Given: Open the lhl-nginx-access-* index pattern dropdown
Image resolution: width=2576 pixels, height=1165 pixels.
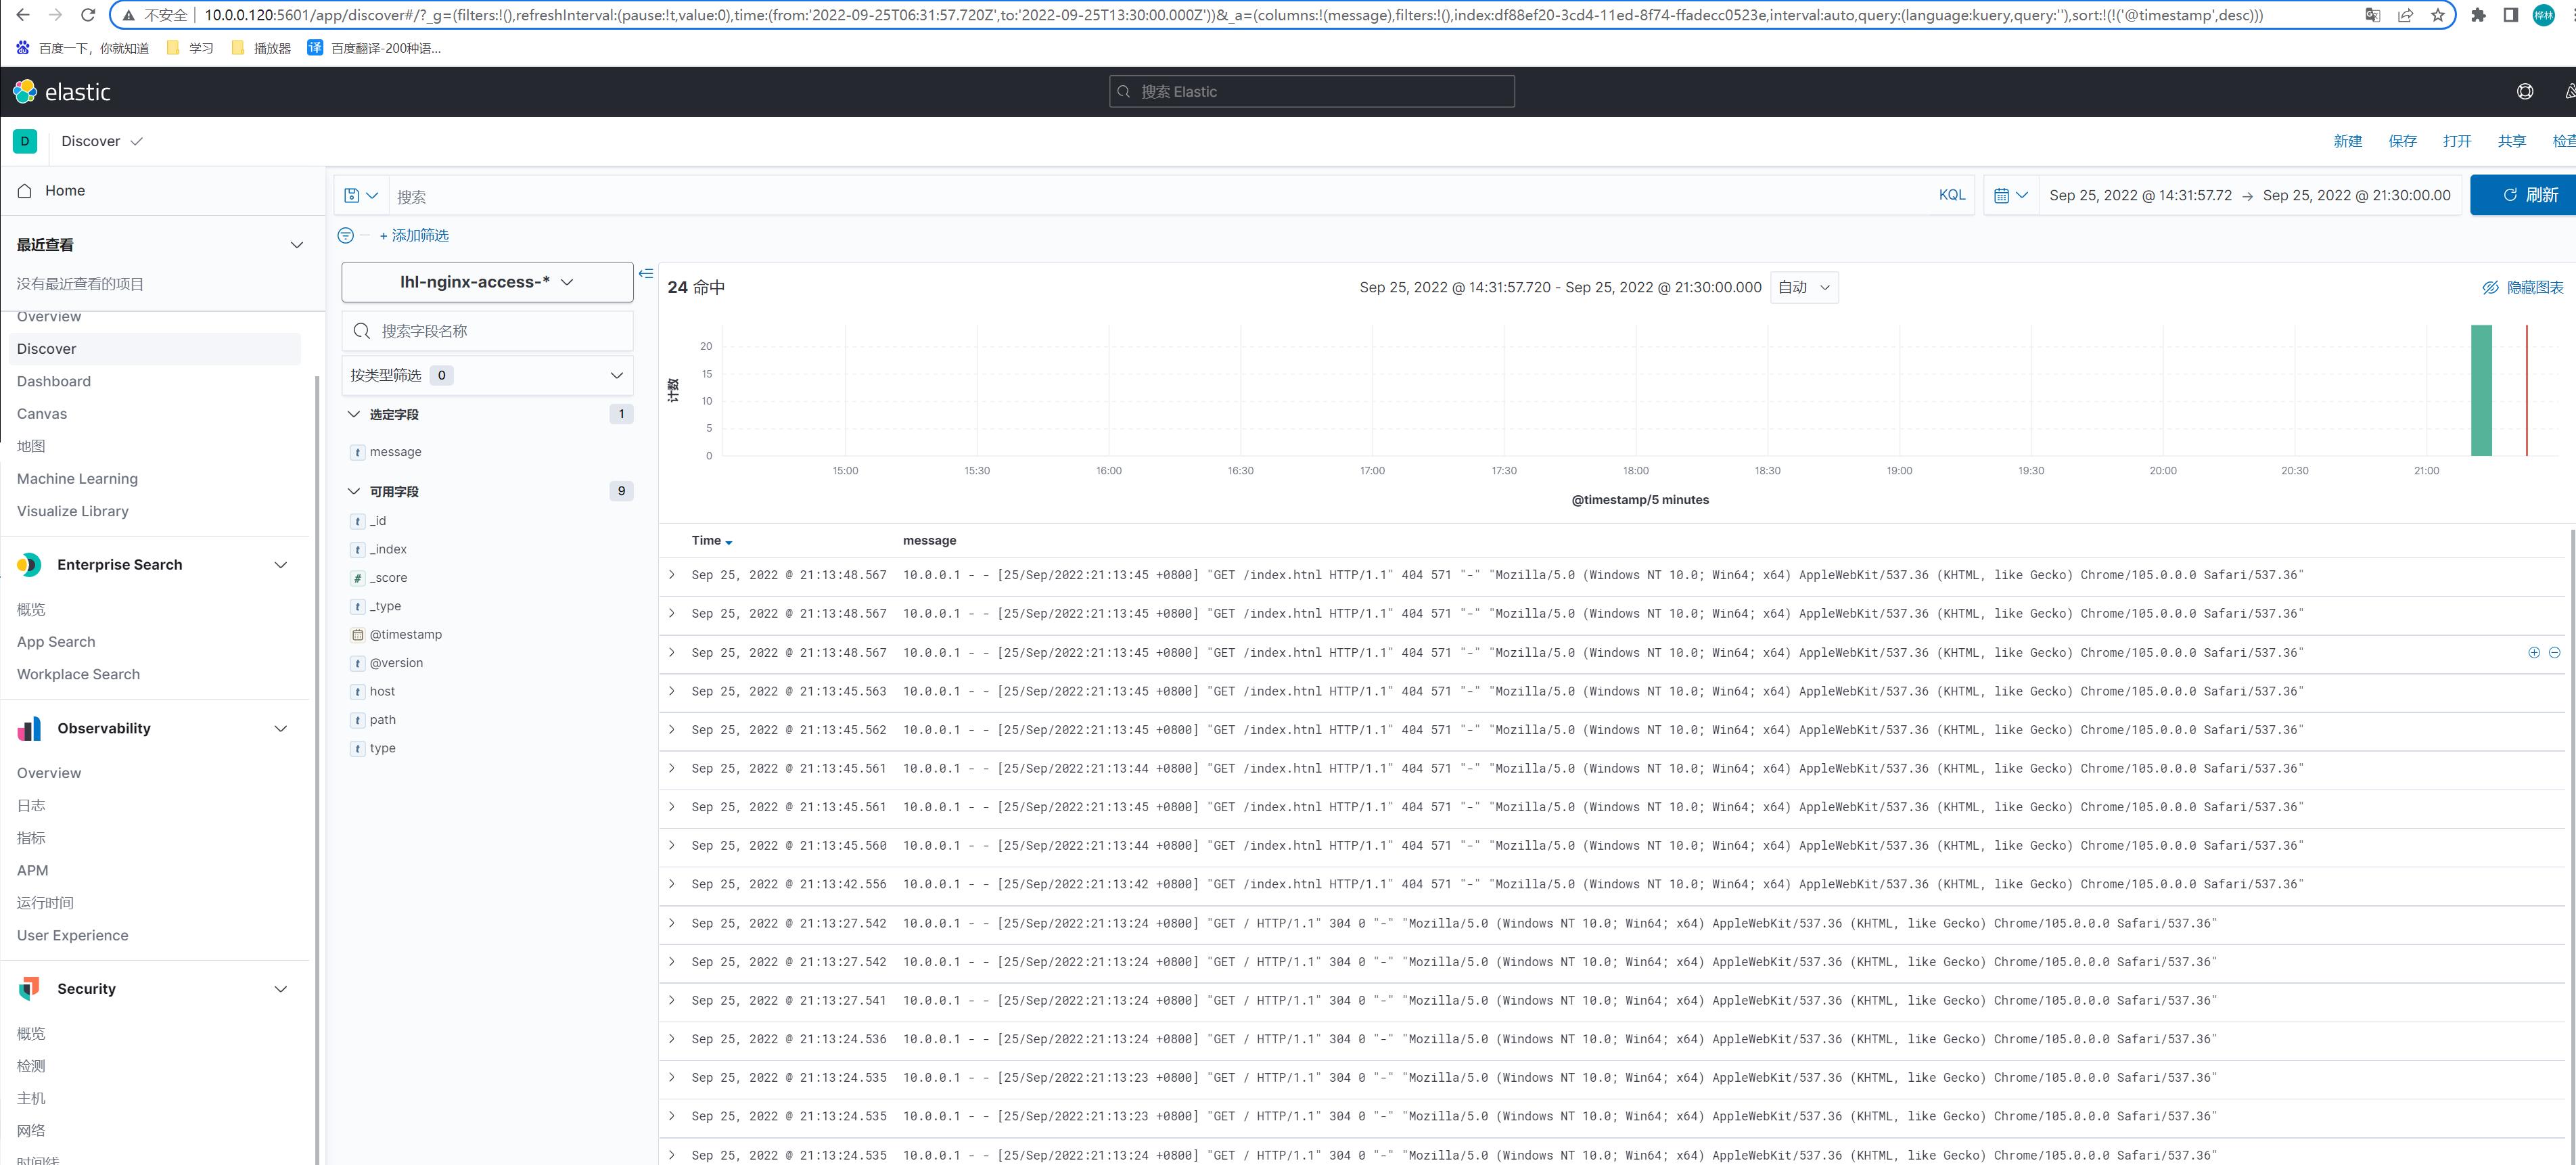Looking at the screenshot, I should coord(487,282).
